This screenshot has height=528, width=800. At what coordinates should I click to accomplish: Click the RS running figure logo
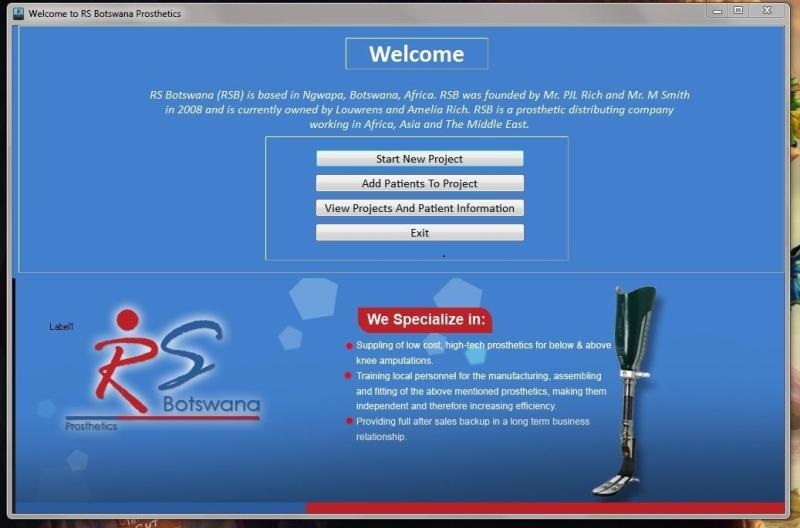pyautogui.click(x=150, y=360)
